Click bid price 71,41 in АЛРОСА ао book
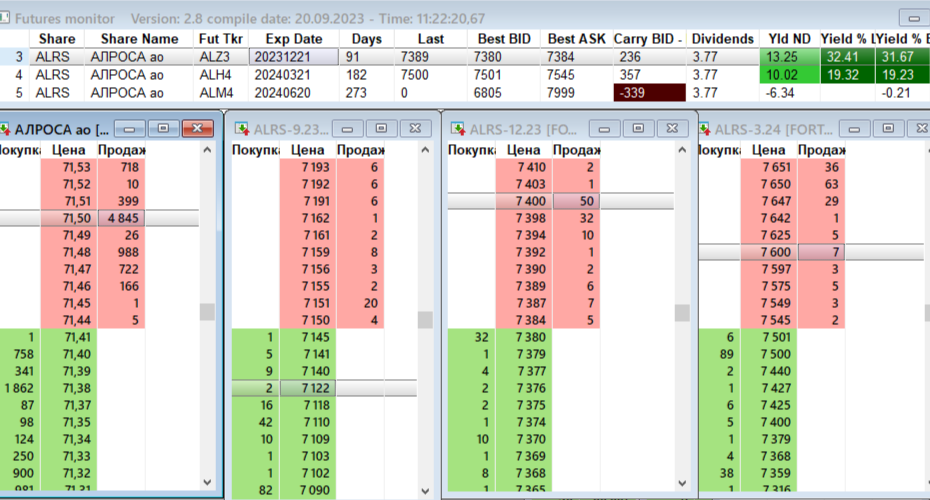 pyautogui.click(x=69, y=337)
